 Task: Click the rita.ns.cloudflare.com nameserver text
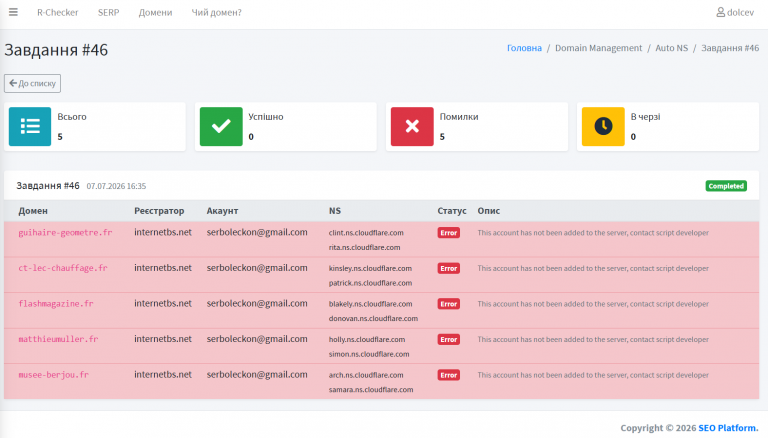pos(364,247)
